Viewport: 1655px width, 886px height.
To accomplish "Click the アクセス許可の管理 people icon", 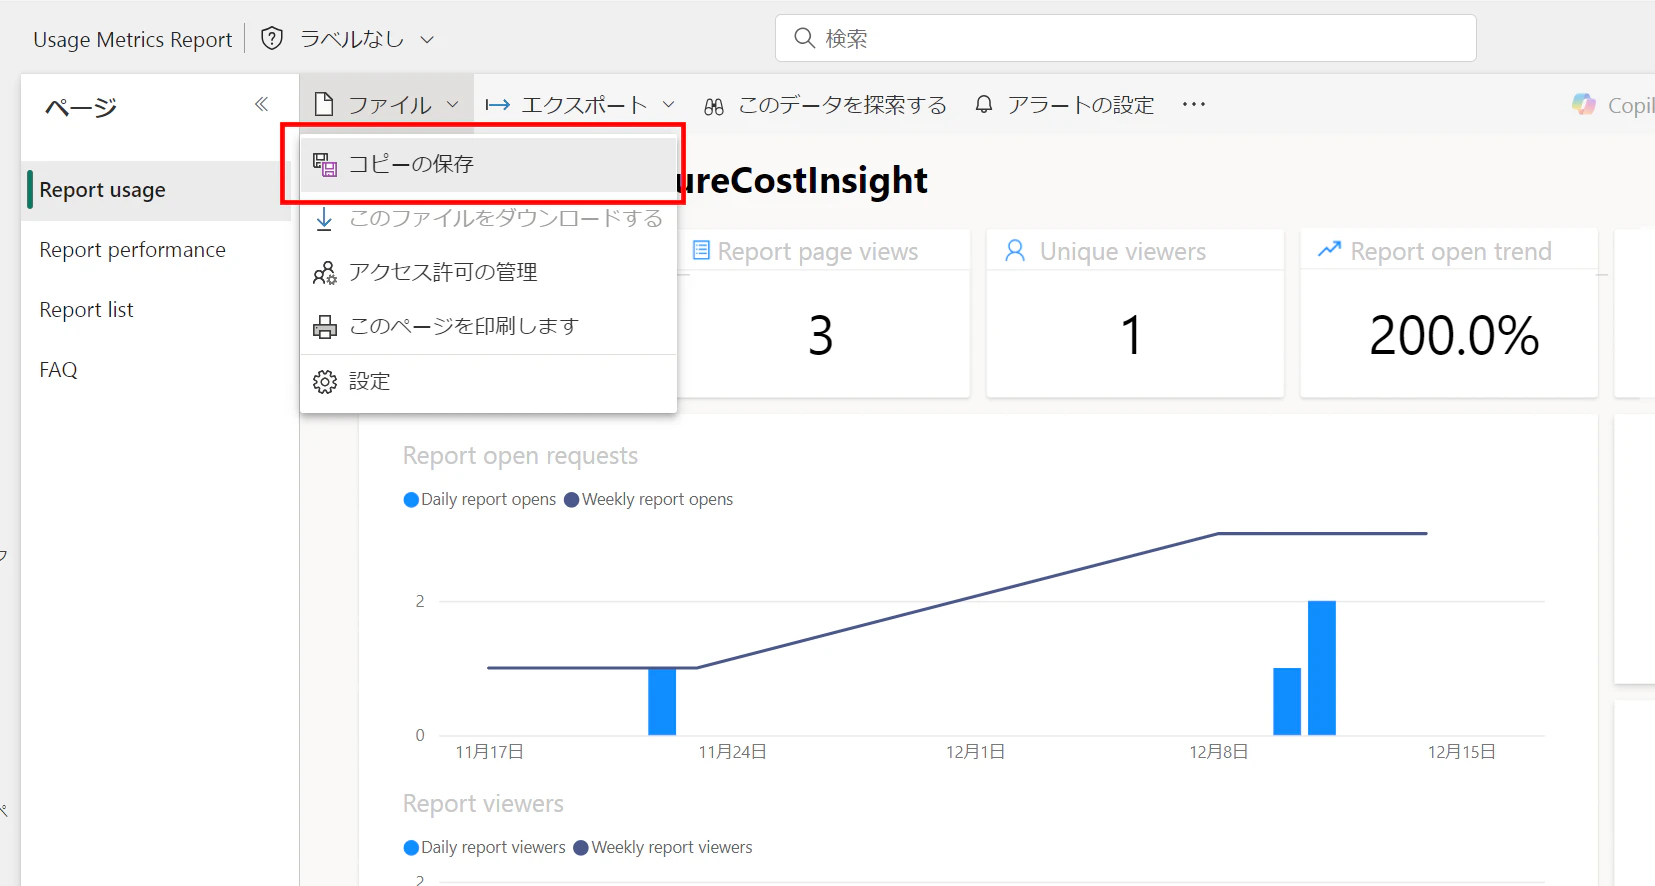I will pyautogui.click(x=325, y=273).
